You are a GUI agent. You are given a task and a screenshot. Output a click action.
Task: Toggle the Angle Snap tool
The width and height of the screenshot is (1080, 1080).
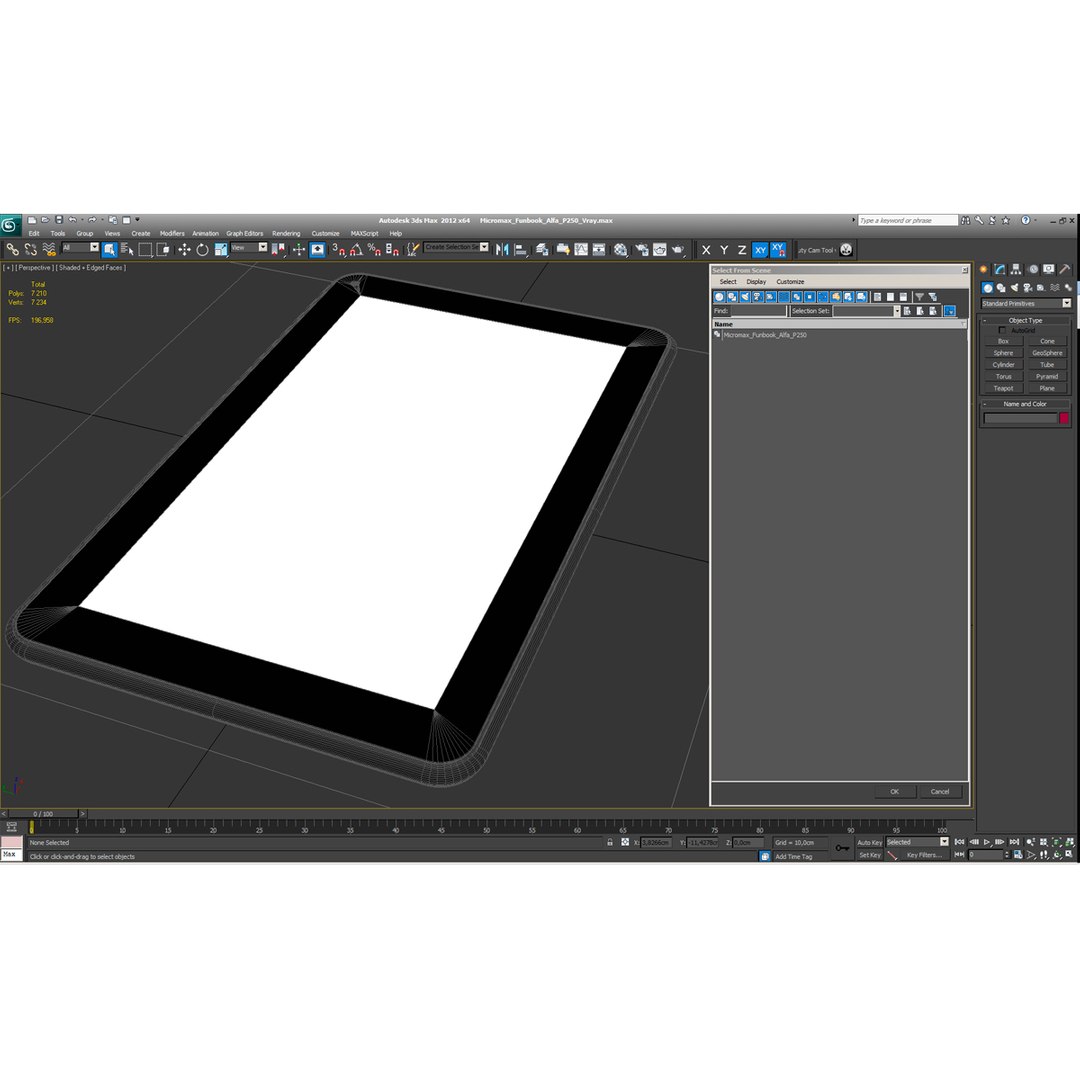click(x=356, y=249)
